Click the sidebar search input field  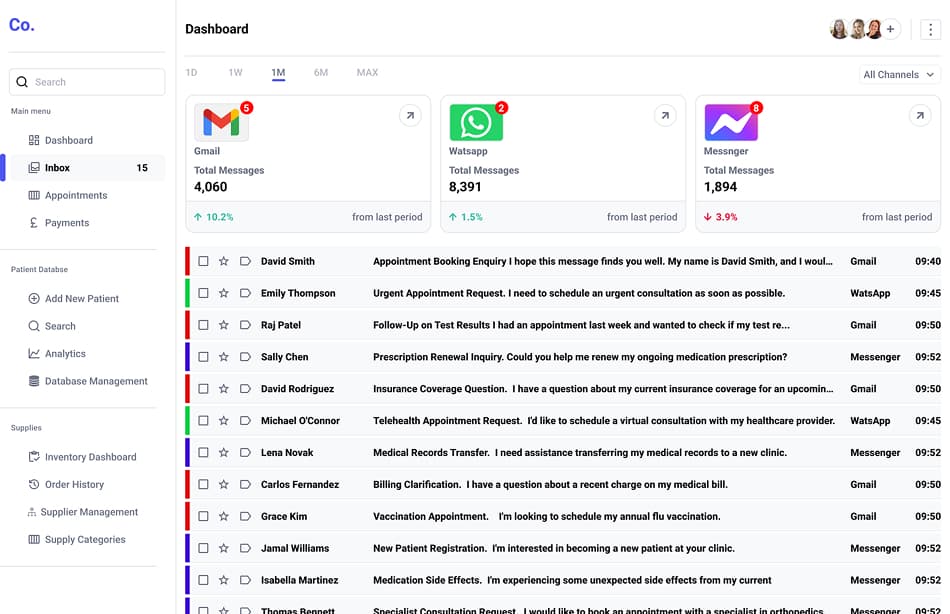click(86, 81)
